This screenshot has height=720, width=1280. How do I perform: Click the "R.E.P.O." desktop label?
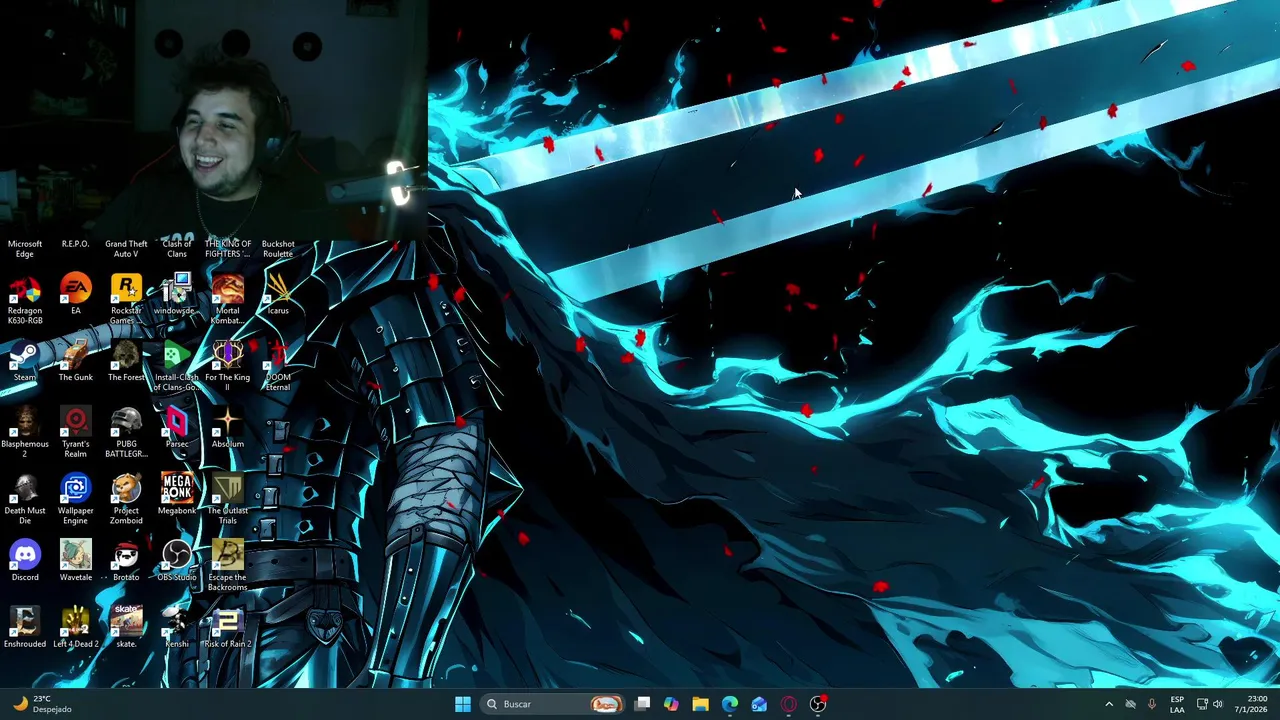click(x=75, y=244)
